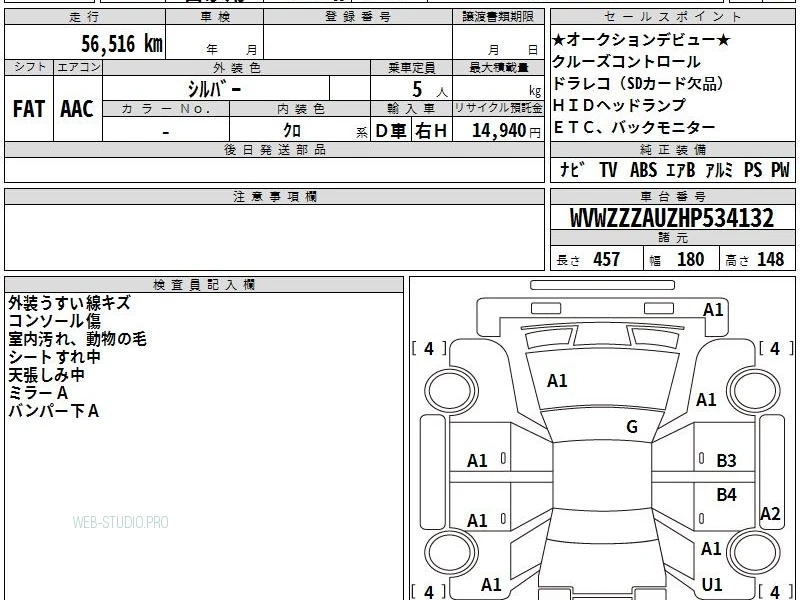Image resolution: width=800 pixels, height=600 pixels.
Task: Click the 外装色 header
Action: pyautogui.click(x=237, y=68)
